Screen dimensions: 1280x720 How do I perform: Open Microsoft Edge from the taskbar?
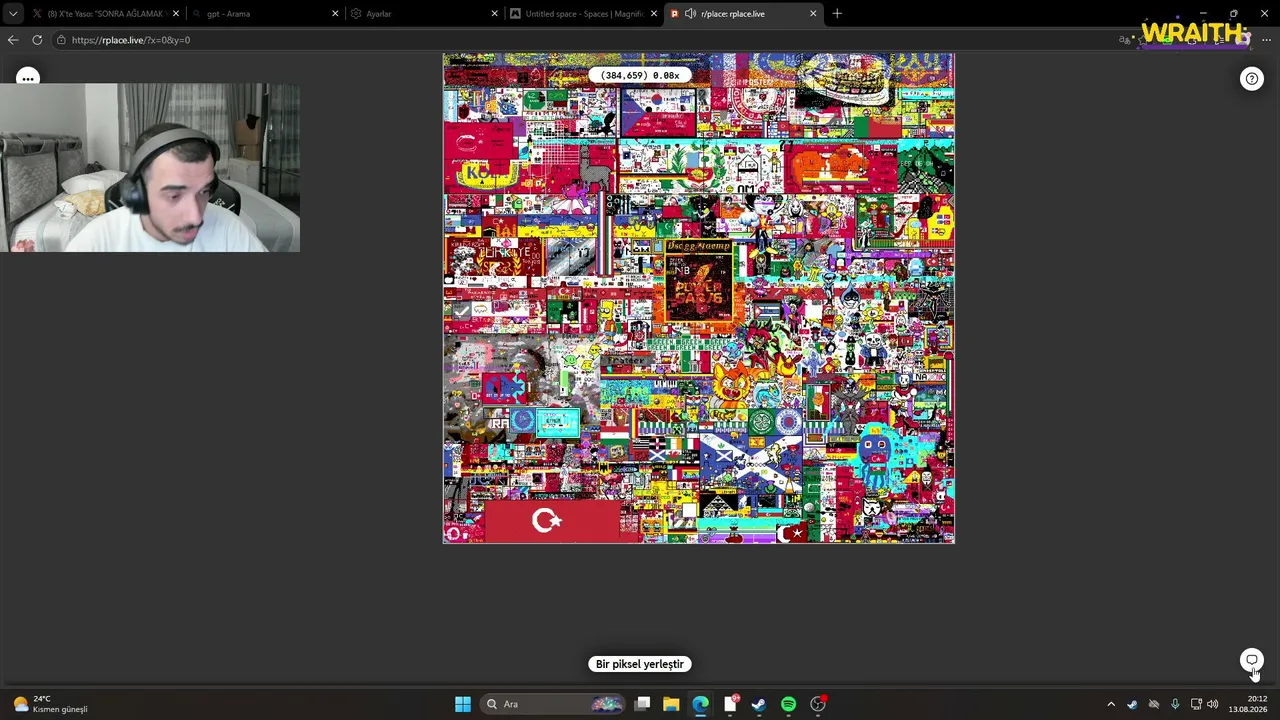[700, 704]
